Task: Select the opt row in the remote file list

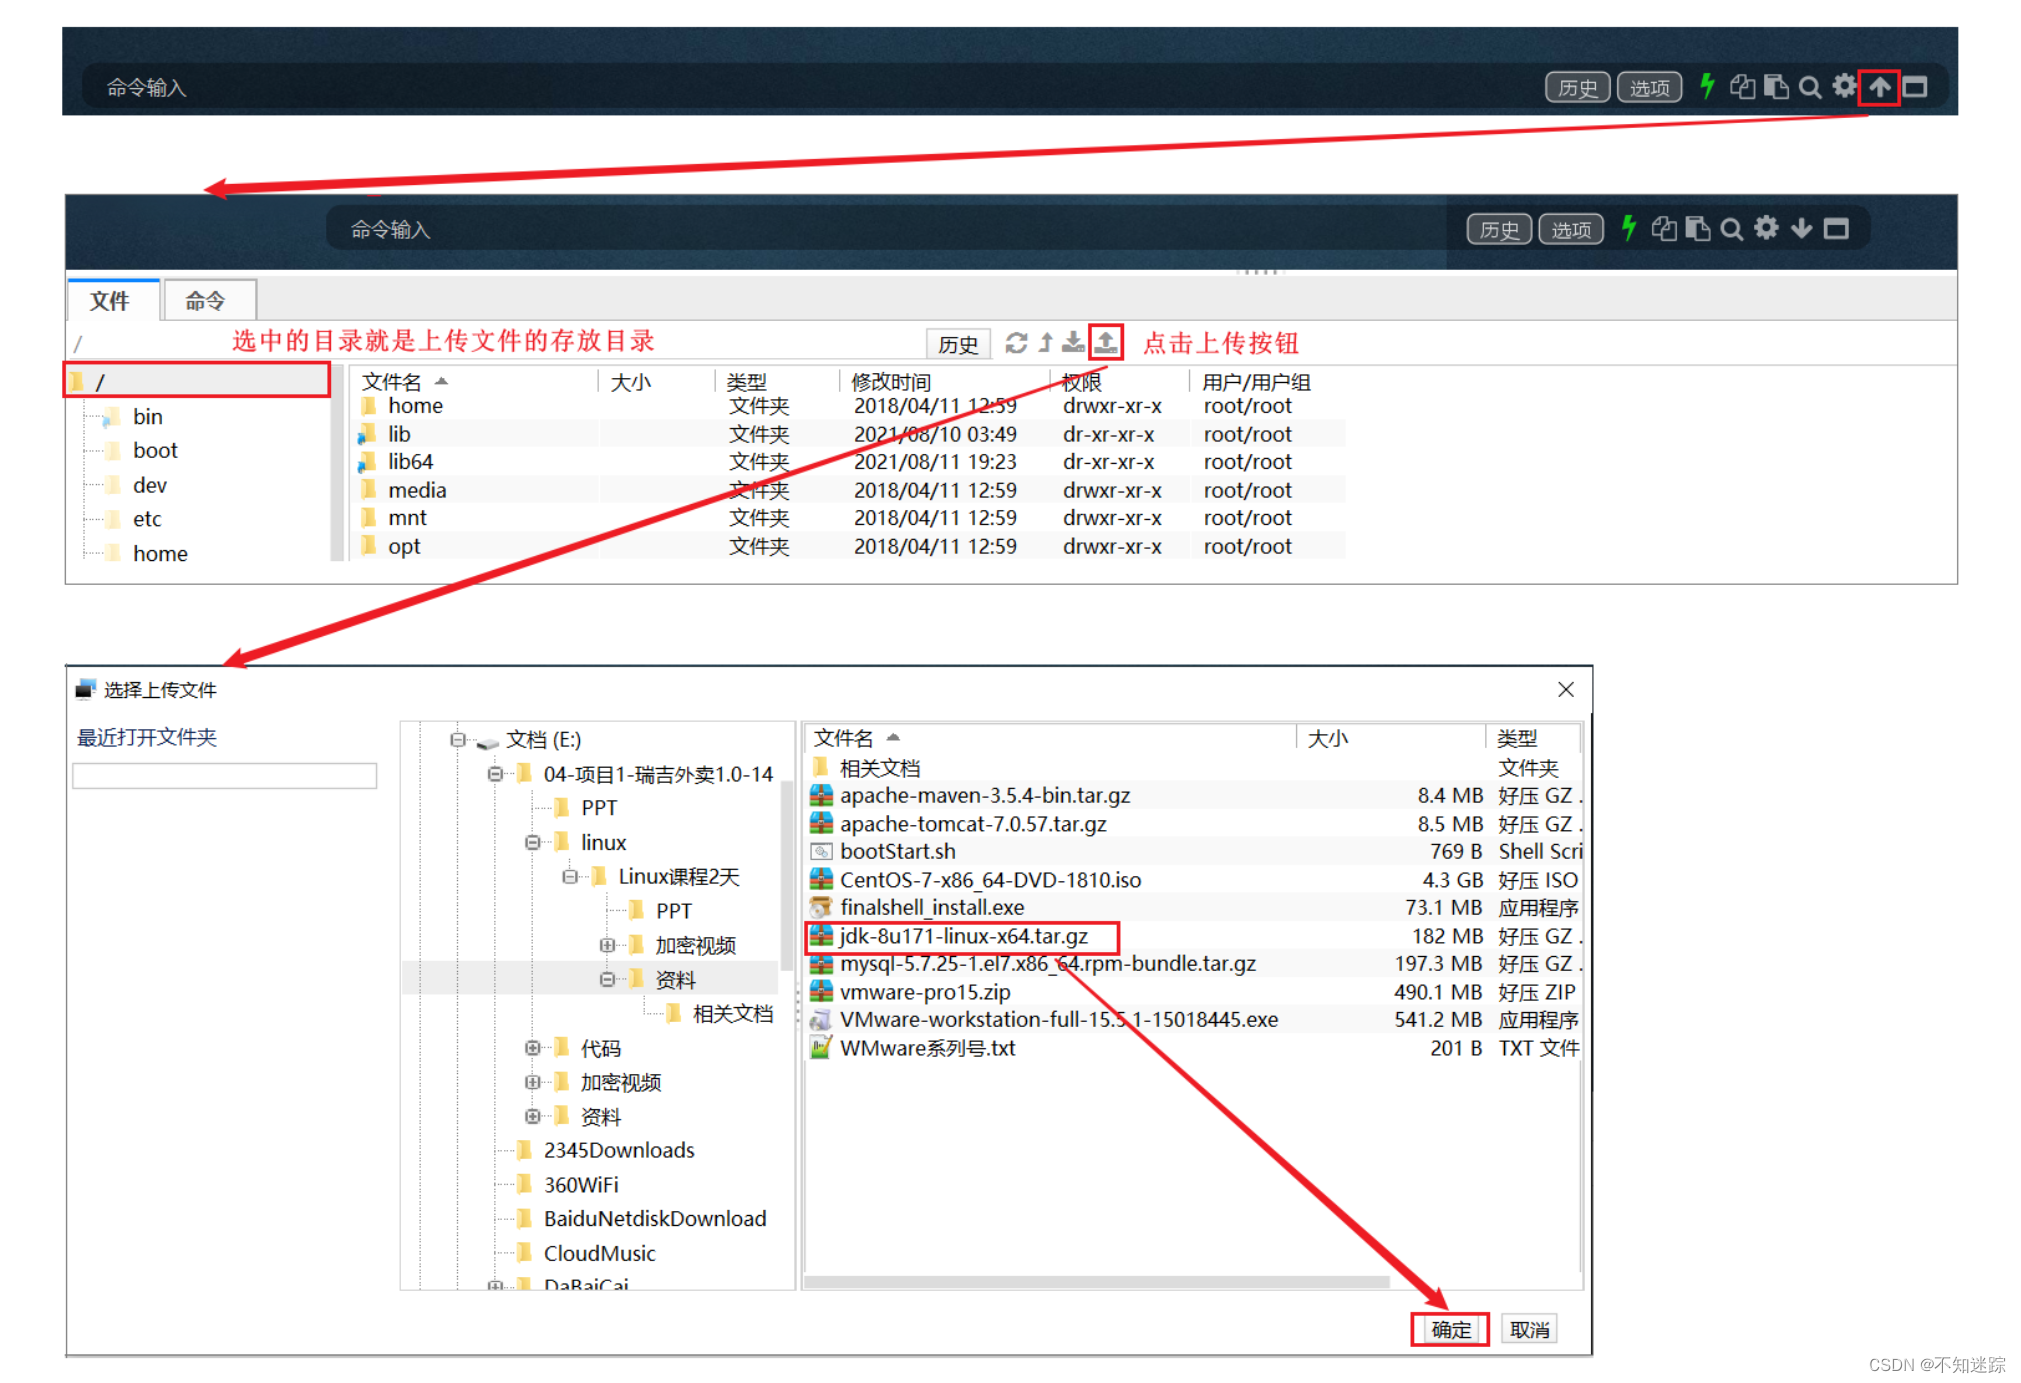Action: tap(850, 546)
